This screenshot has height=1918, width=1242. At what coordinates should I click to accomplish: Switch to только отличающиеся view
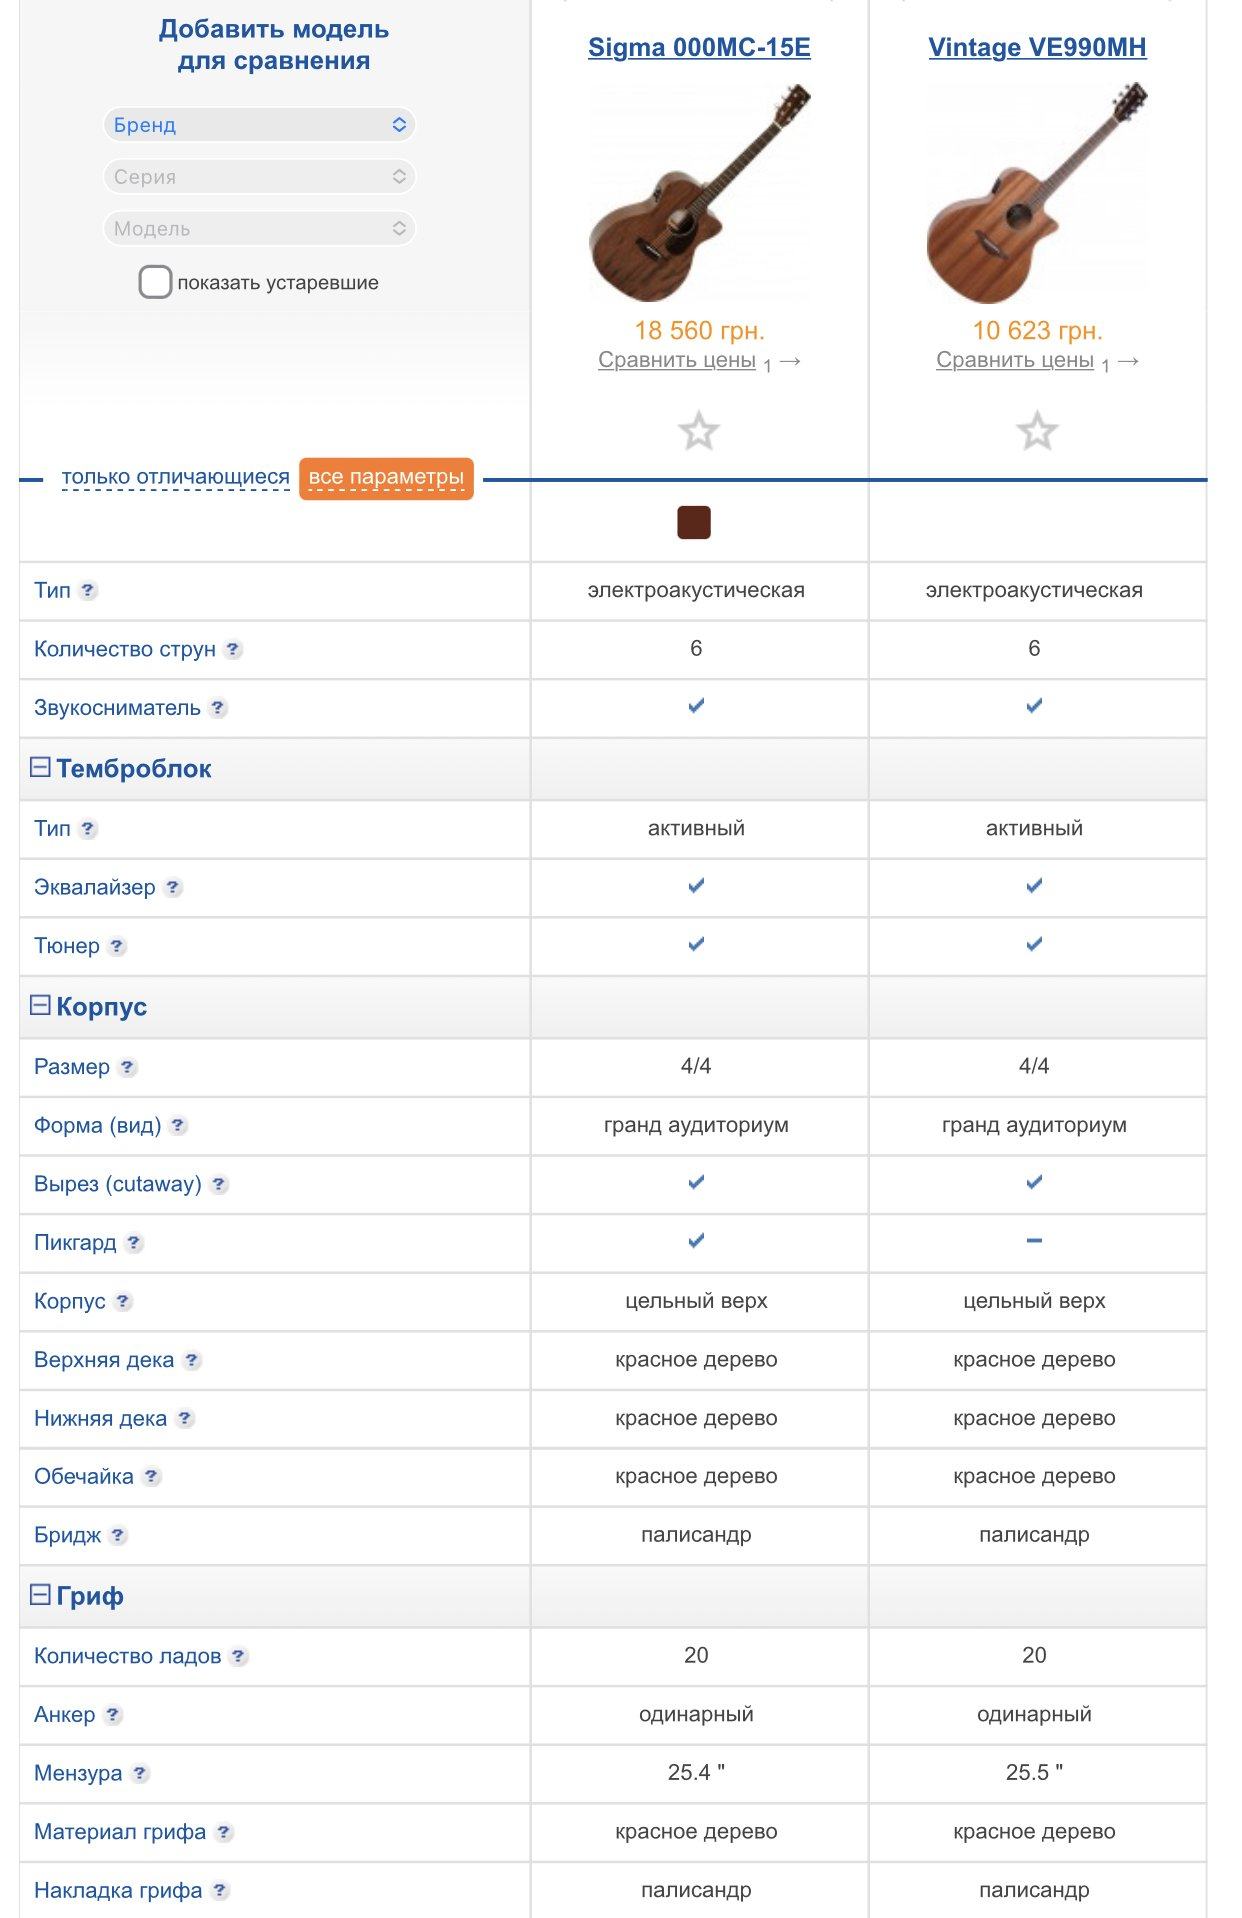click(x=175, y=477)
